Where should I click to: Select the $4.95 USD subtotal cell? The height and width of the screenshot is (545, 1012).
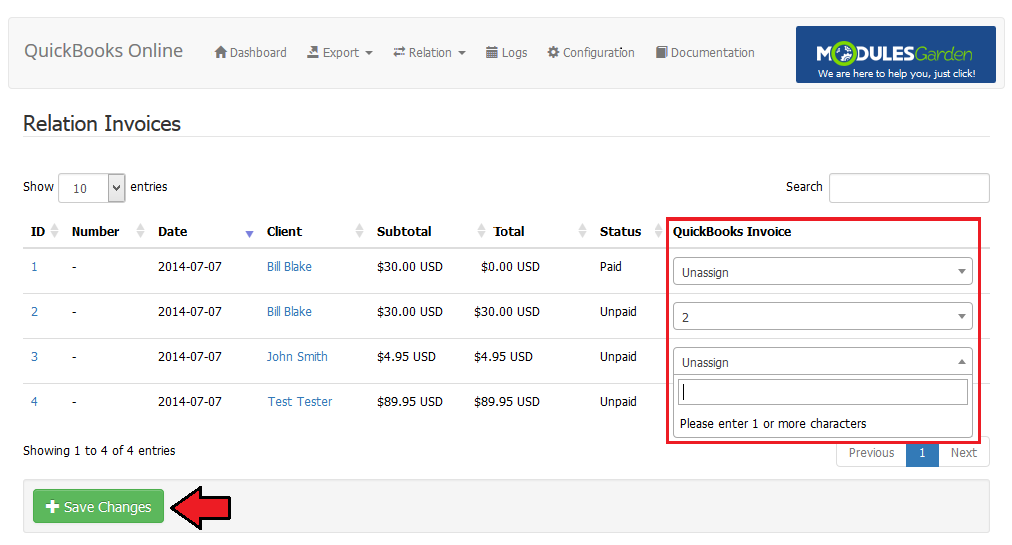406,356
